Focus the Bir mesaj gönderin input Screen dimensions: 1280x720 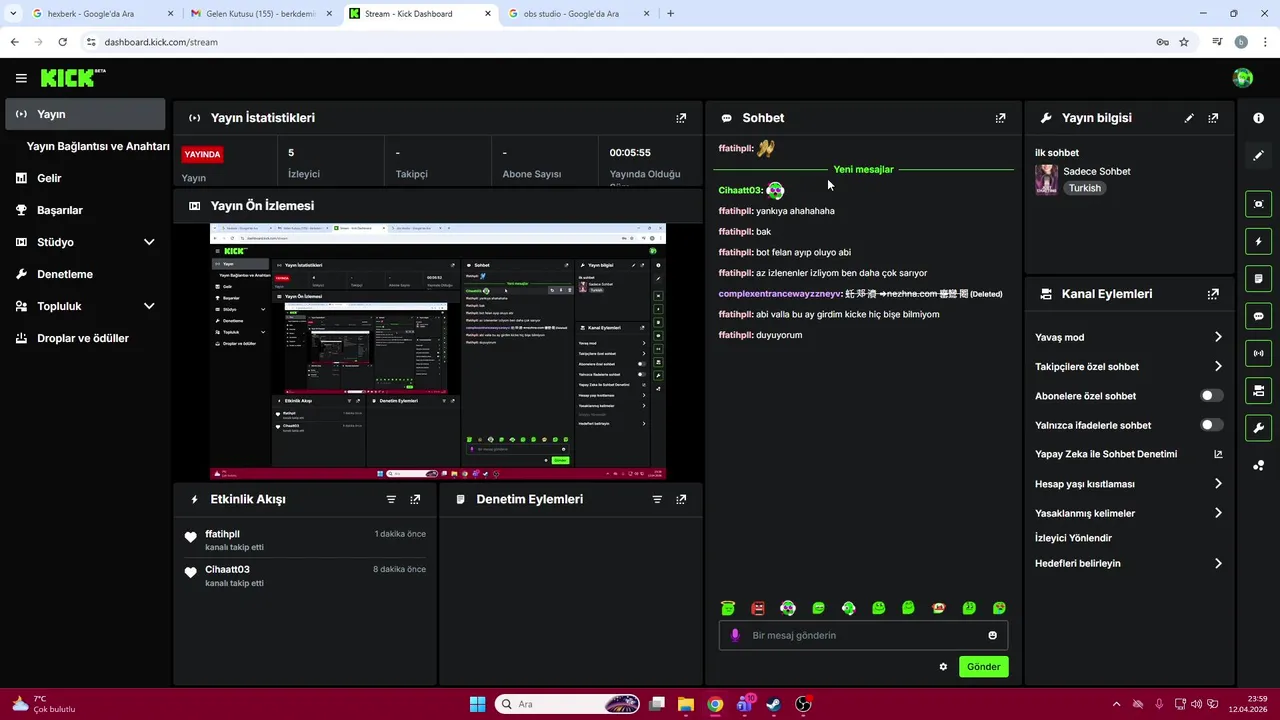[863, 635]
